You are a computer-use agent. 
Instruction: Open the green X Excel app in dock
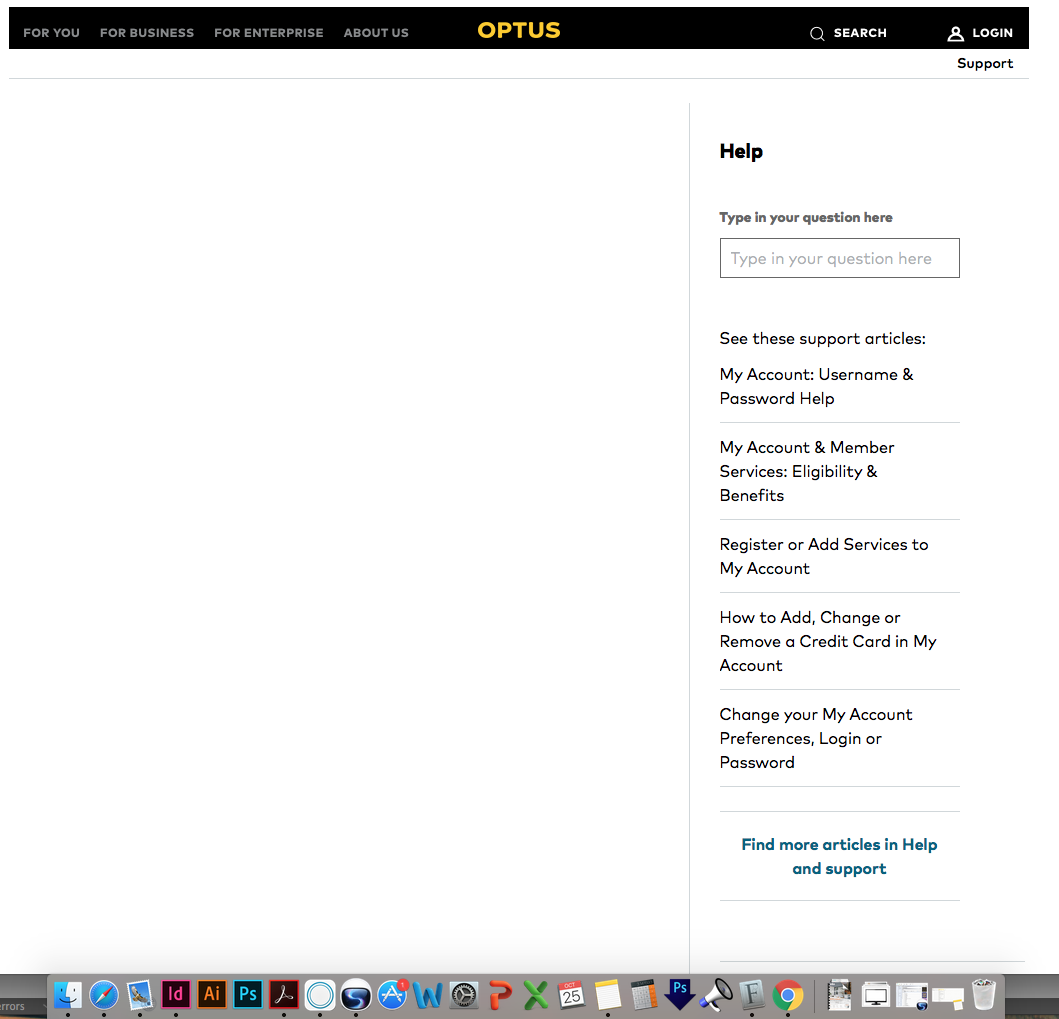click(x=536, y=995)
